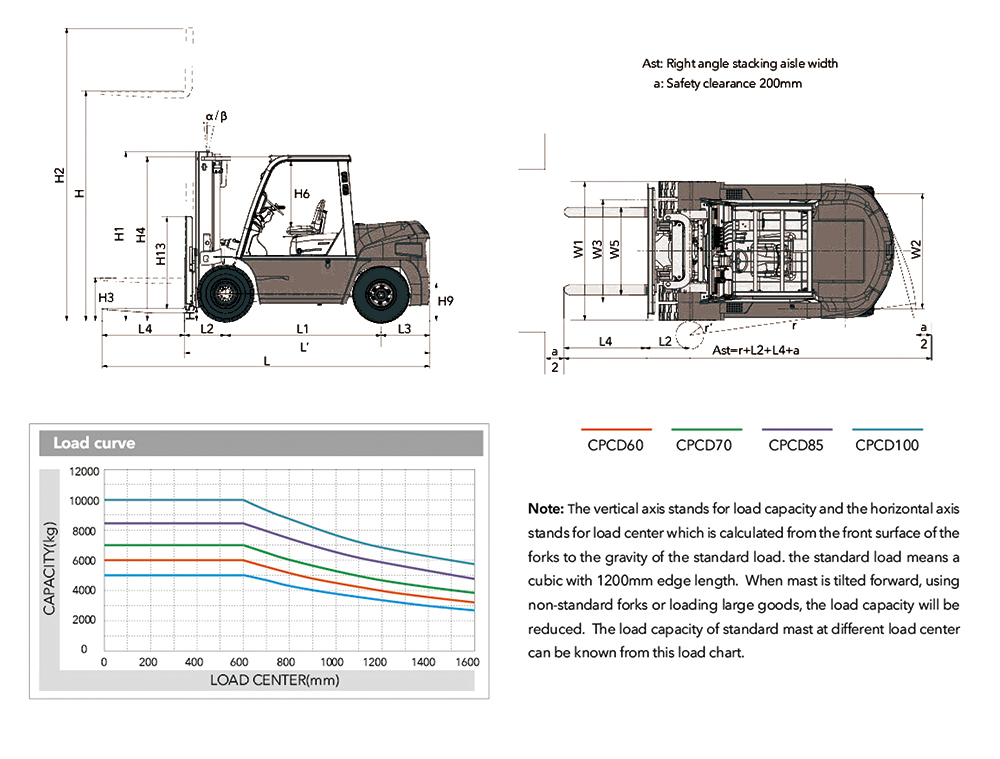Click the H9 label near the rear counterweight
This screenshot has height=759, width=1000.
[x=446, y=301]
